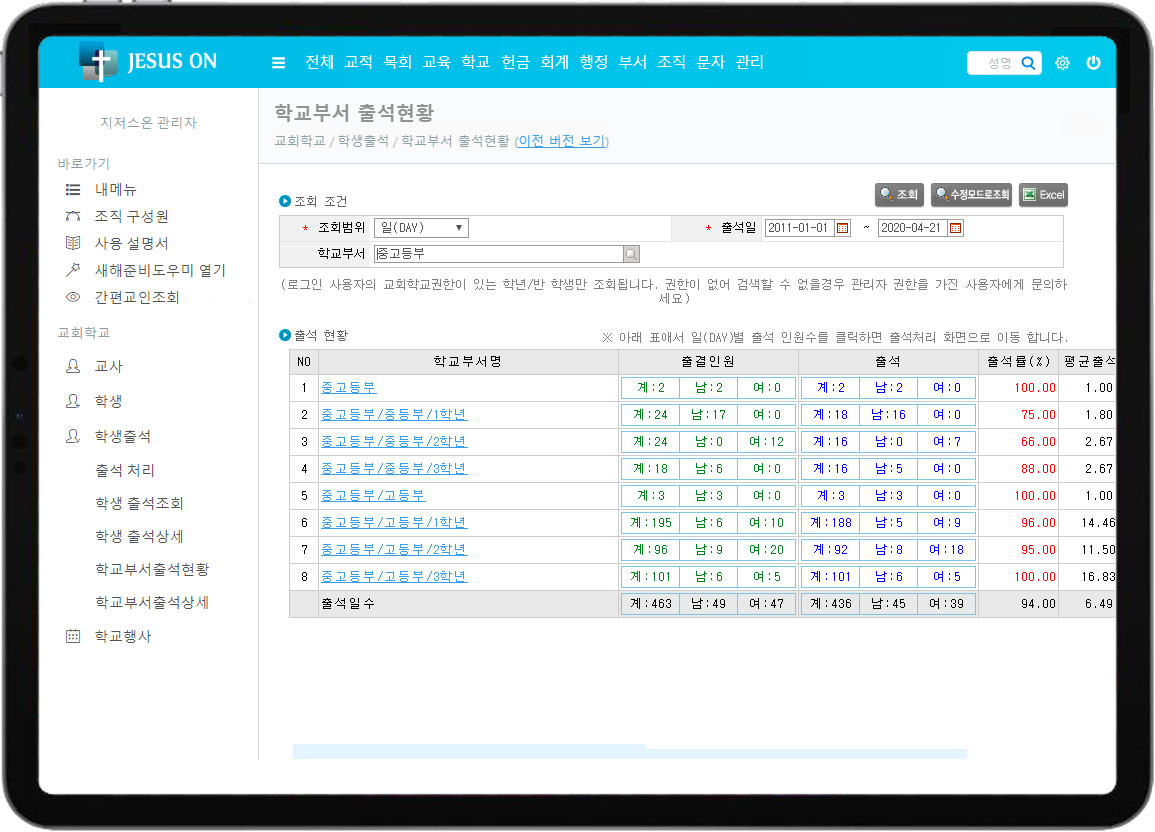The width and height of the screenshot is (1155, 832).
Task: Open settings gear icon in header
Action: [1062, 63]
